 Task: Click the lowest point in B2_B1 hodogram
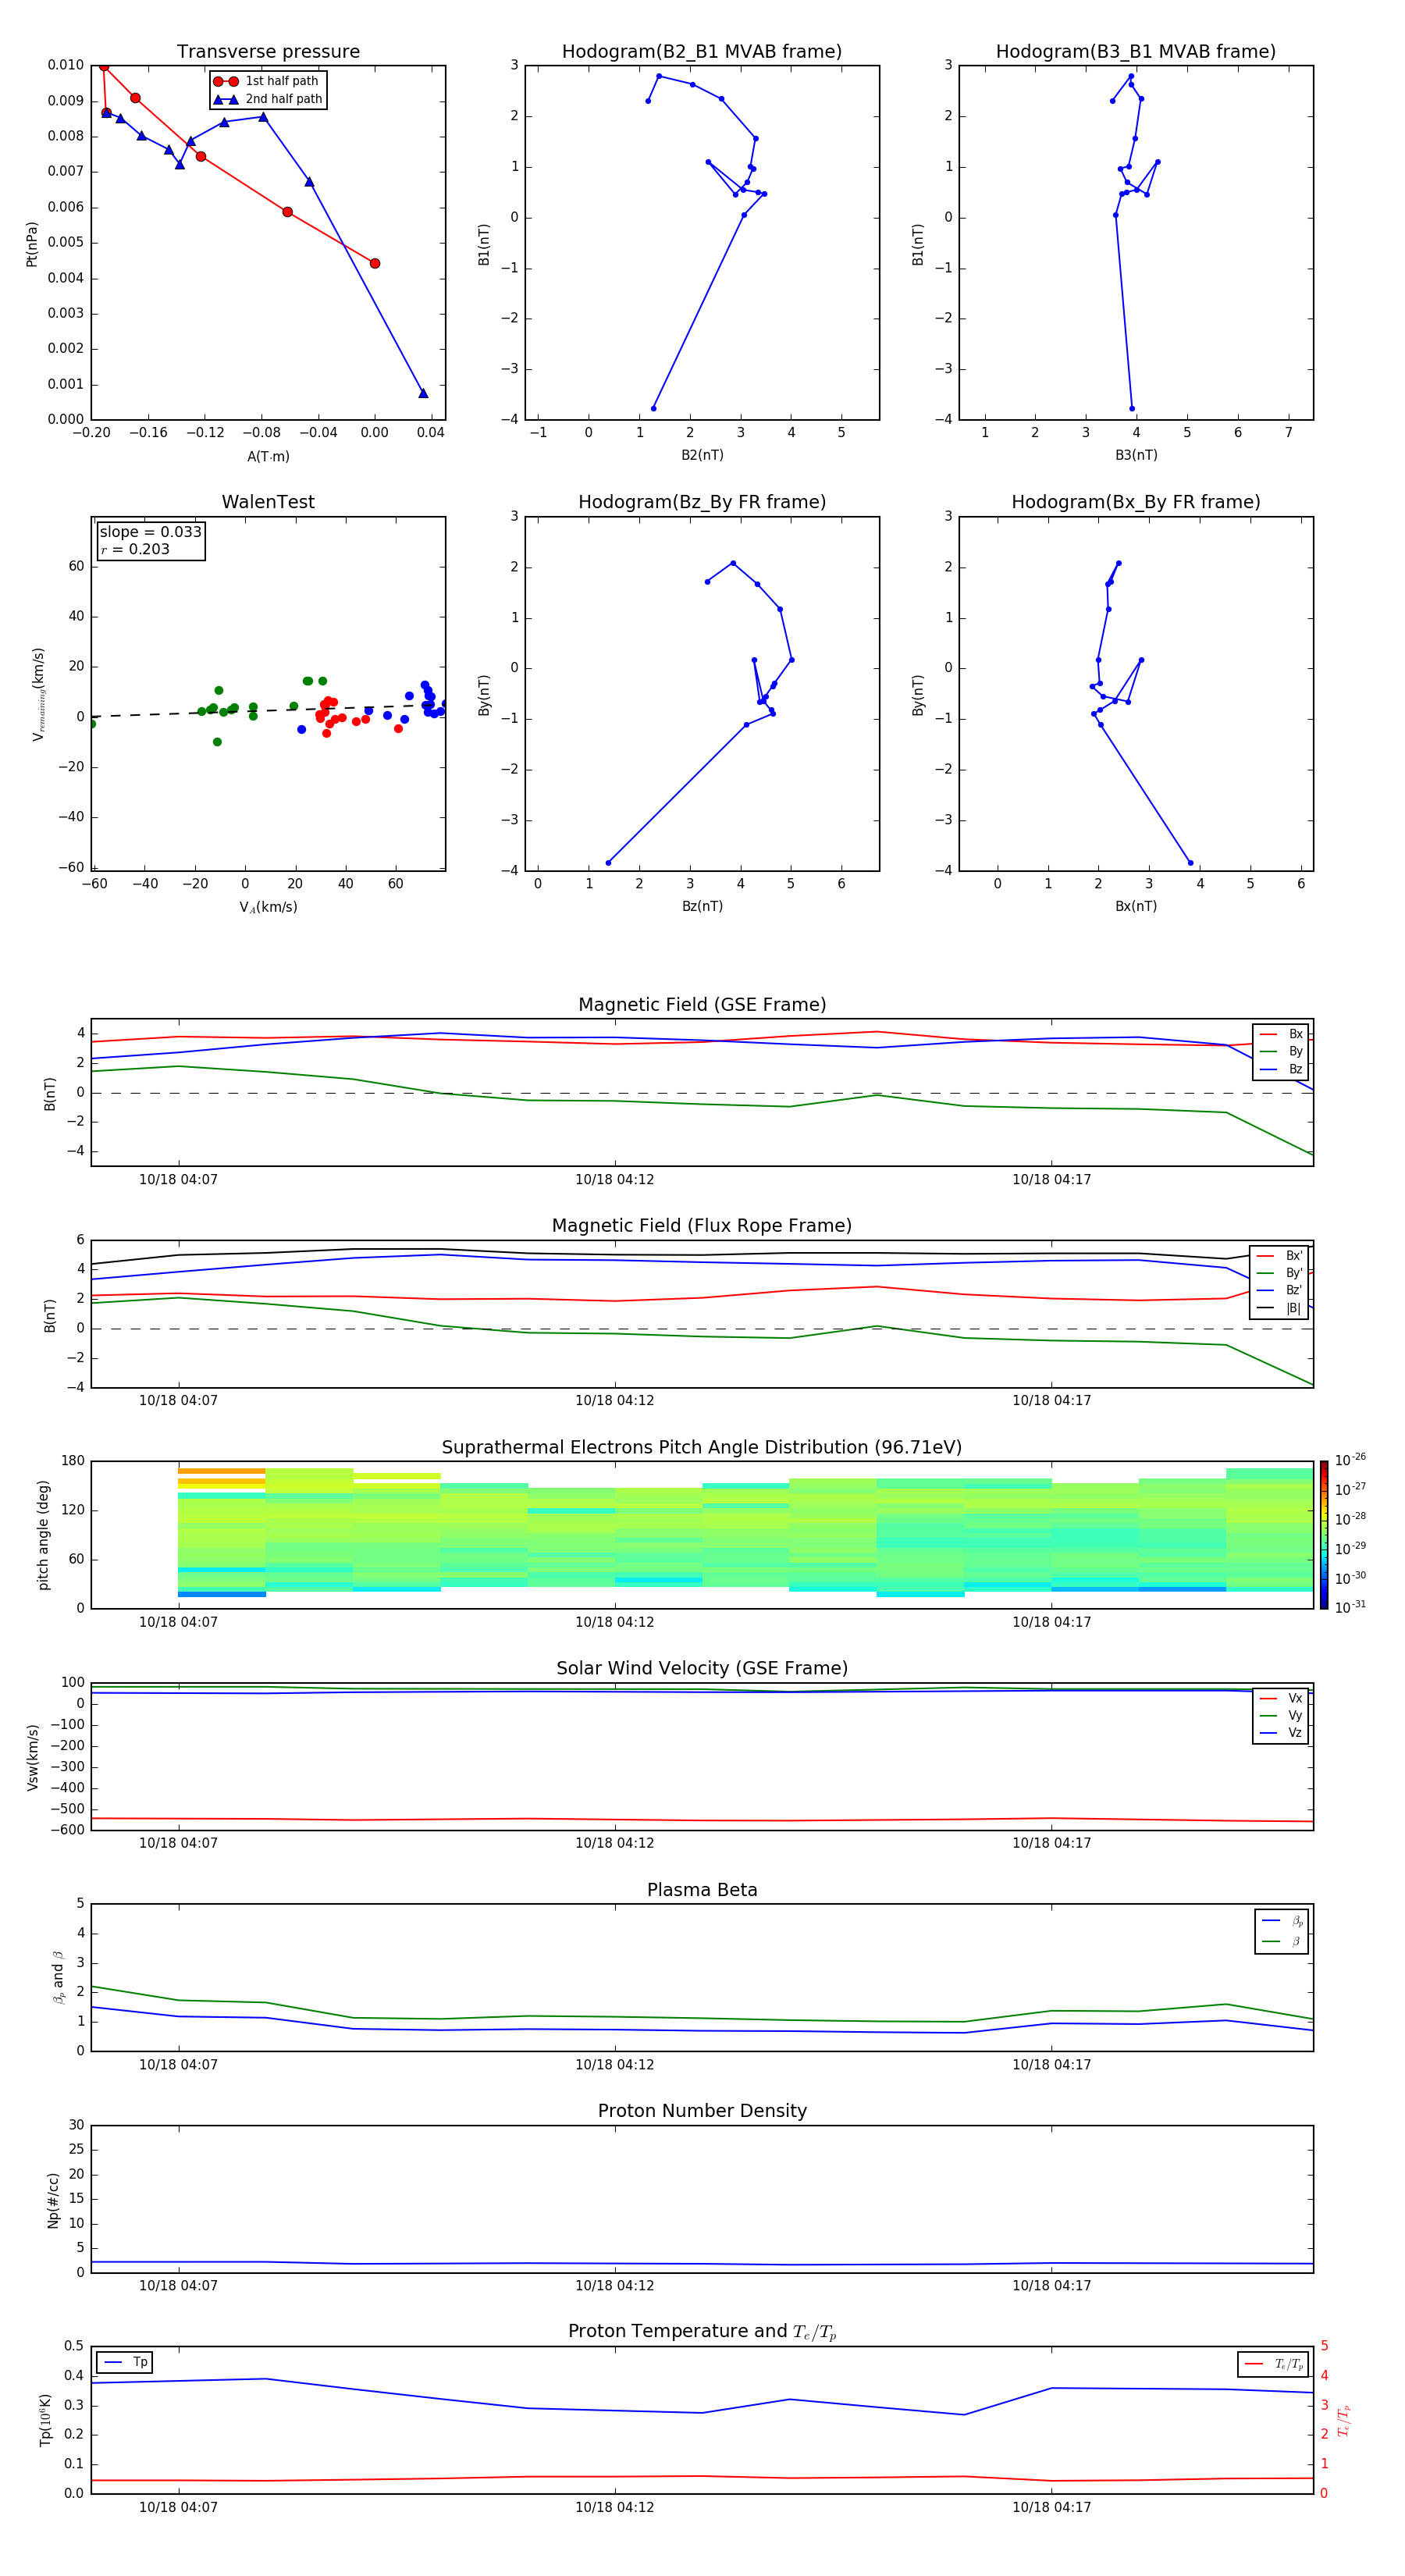click(x=653, y=408)
